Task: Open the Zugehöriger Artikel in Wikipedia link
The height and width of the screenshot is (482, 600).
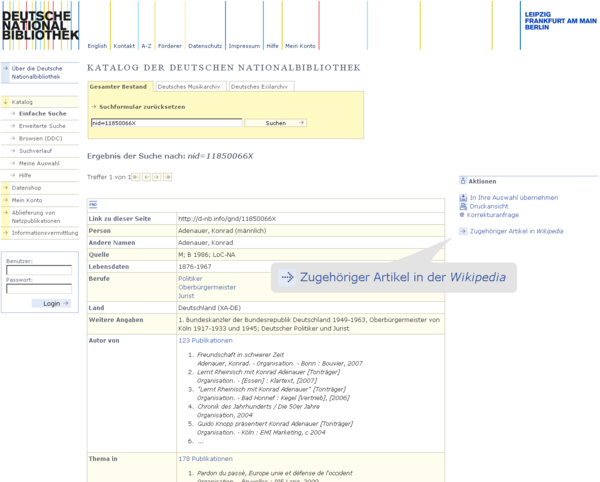Action: [515, 231]
